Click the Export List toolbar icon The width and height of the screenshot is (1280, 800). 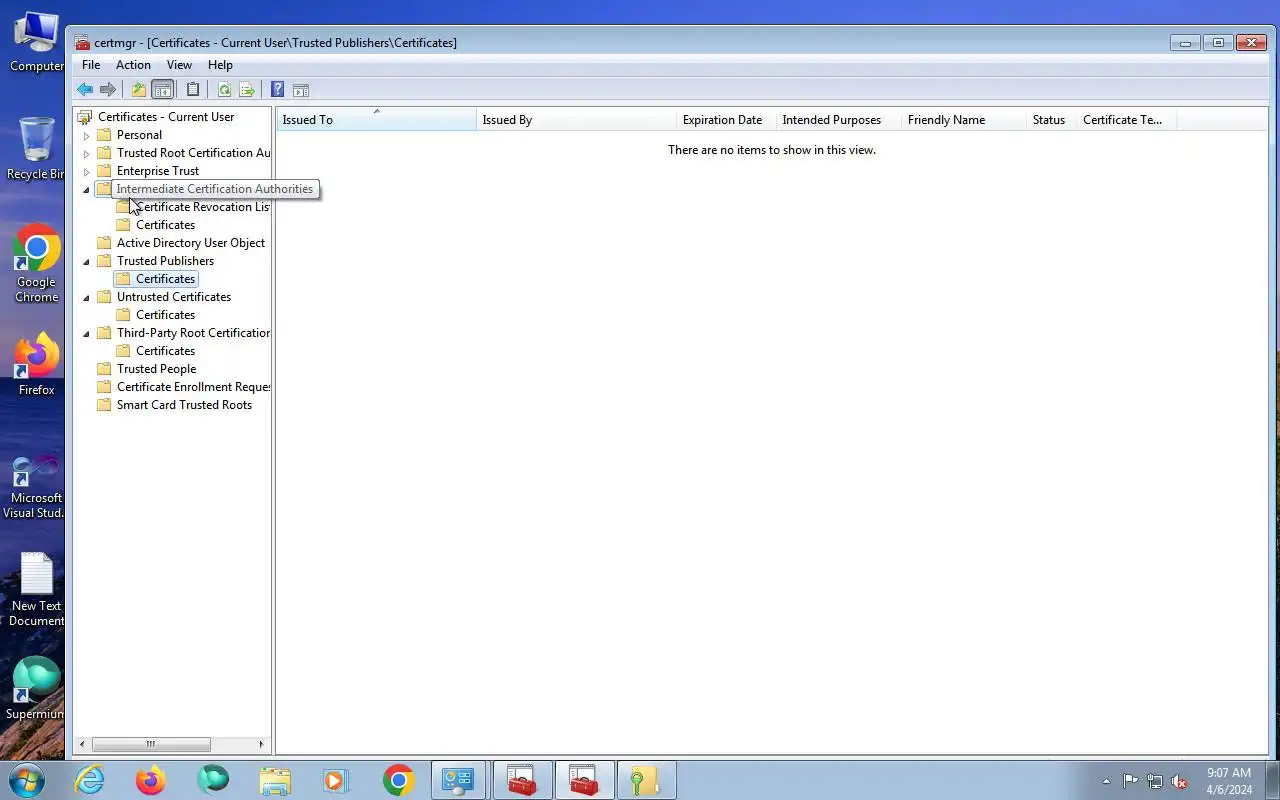tap(247, 90)
